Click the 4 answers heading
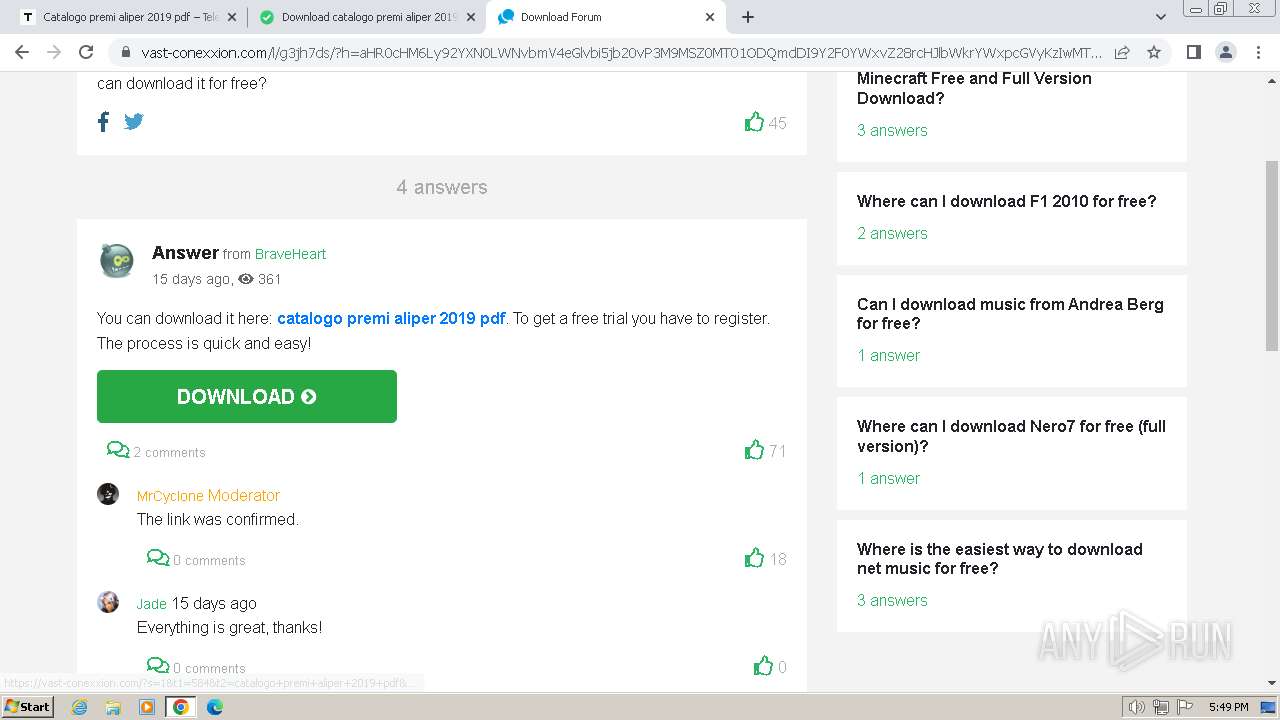Image resolution: width=1280 pixels, height=720 pixels. pyautogui.click(x=442, y=187)
